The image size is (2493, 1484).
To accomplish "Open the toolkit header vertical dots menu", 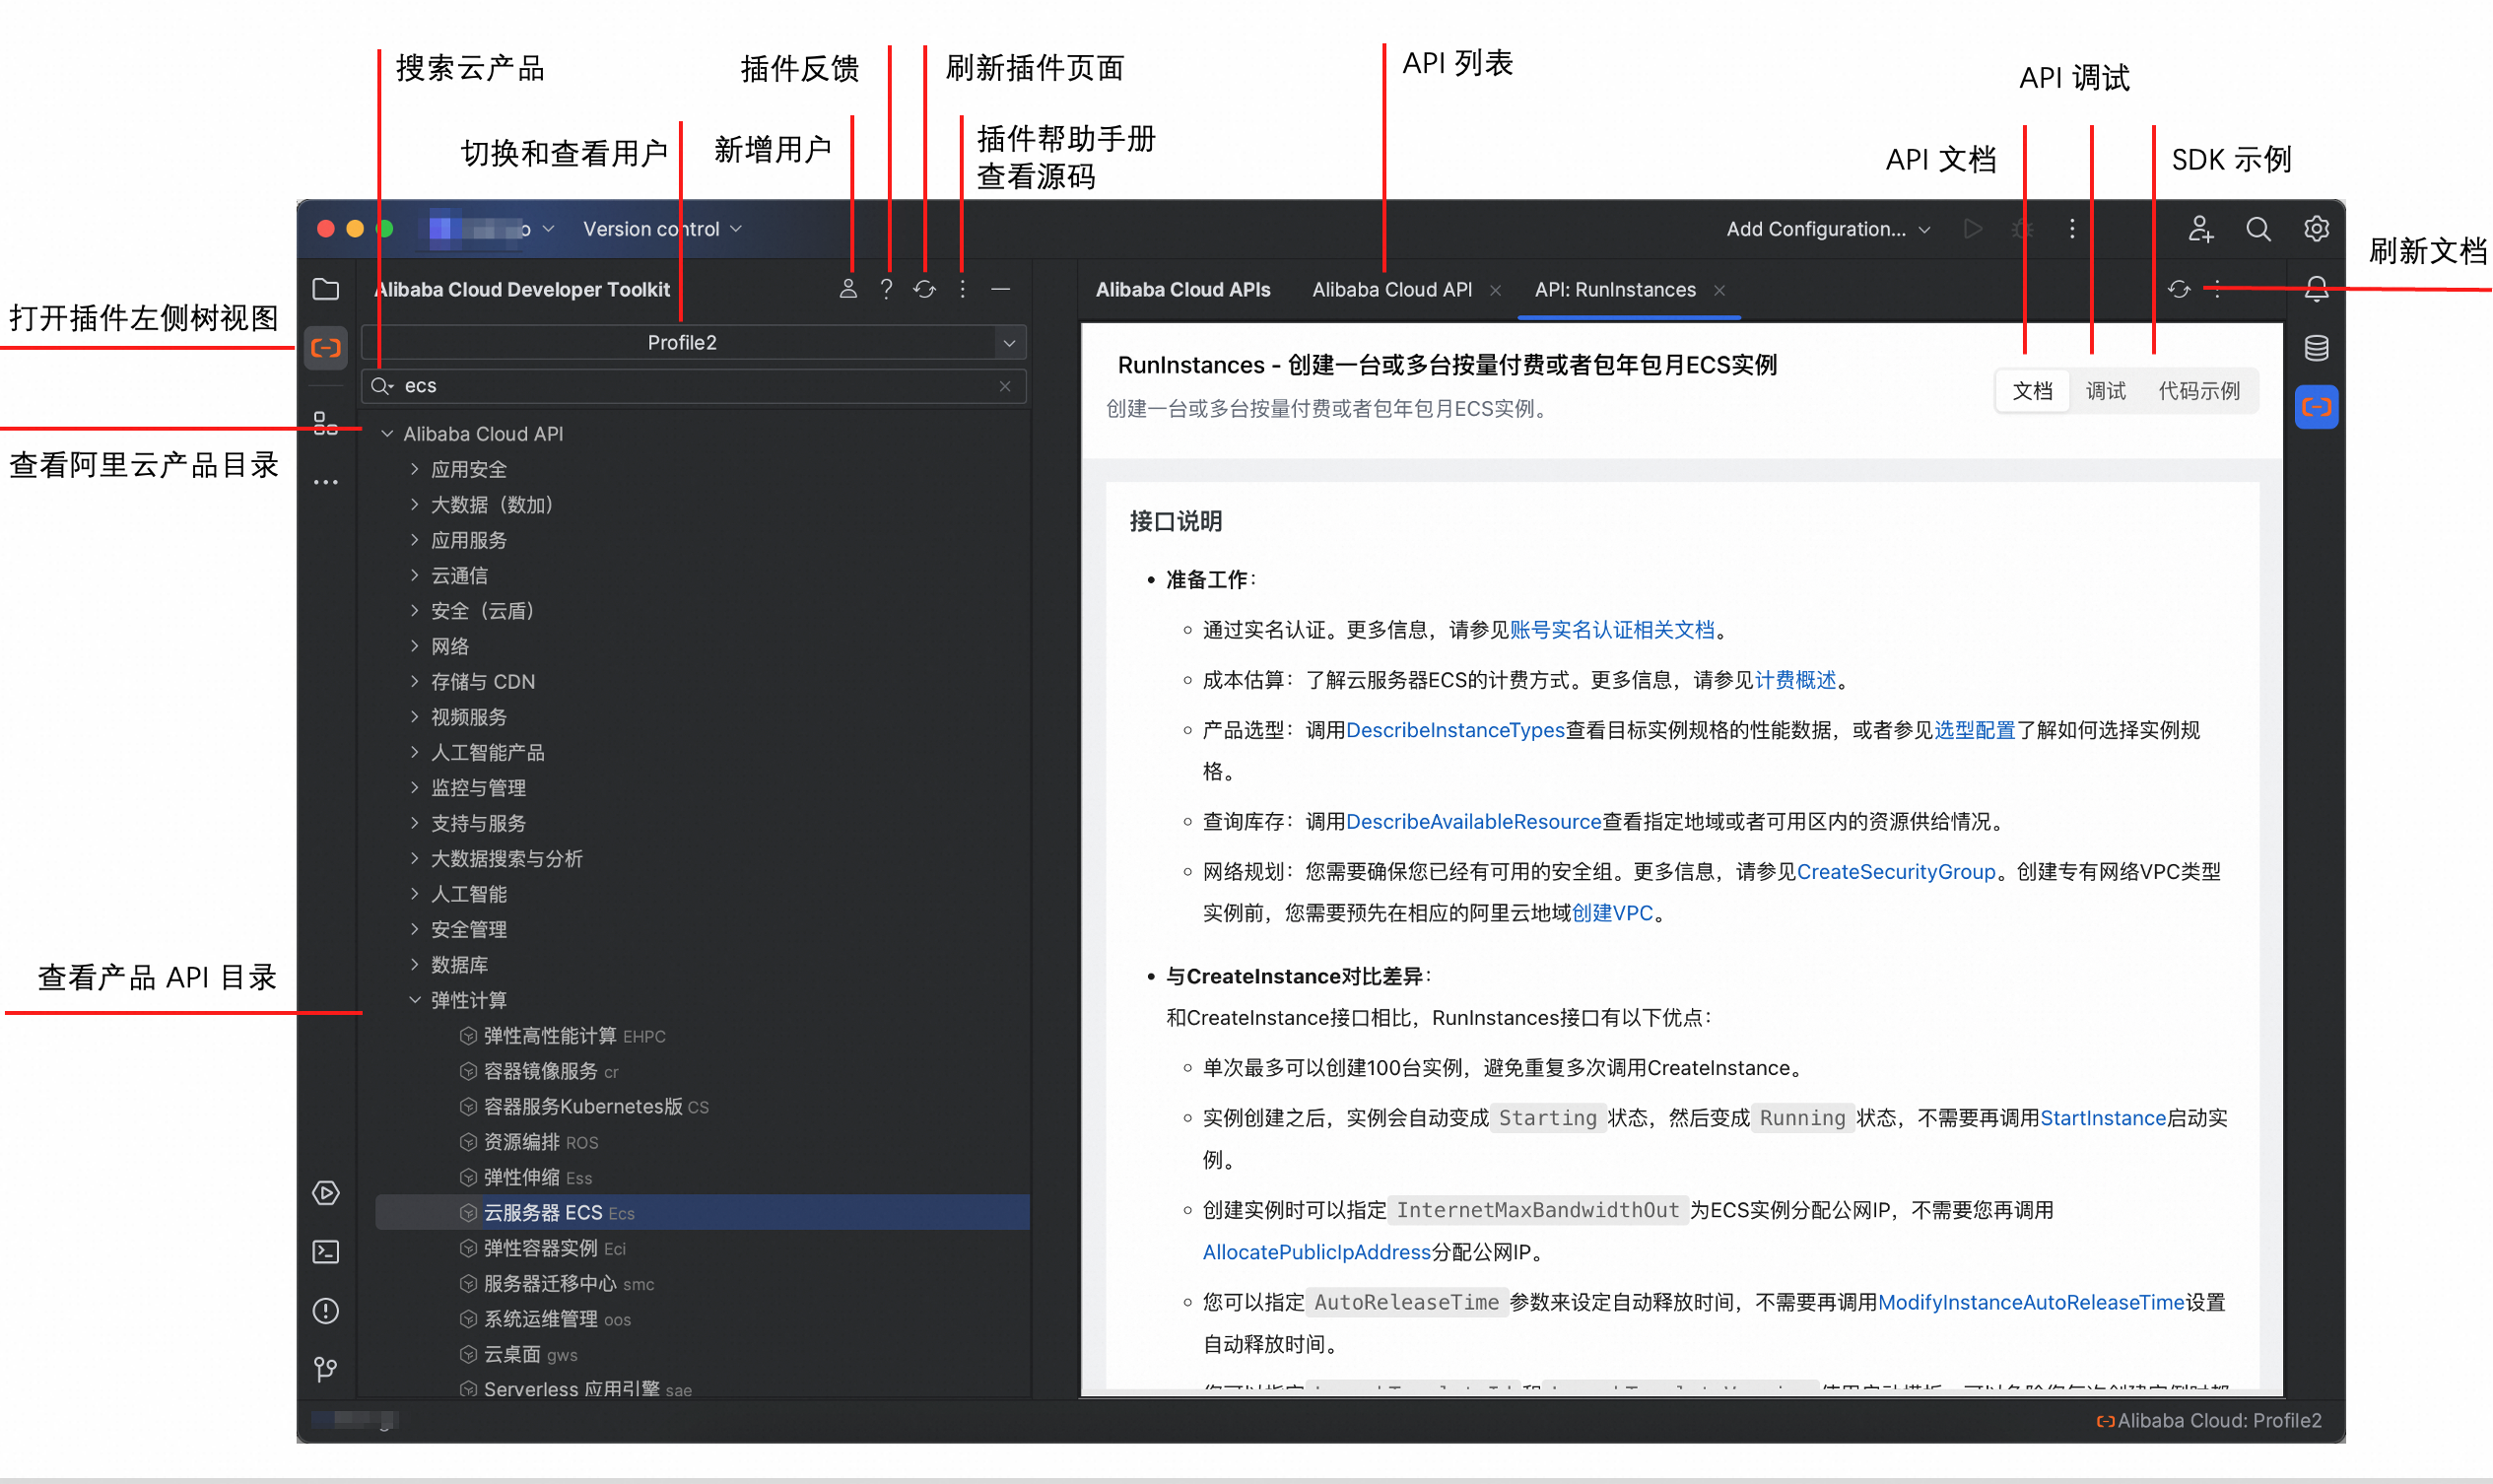I will [963, 290].
